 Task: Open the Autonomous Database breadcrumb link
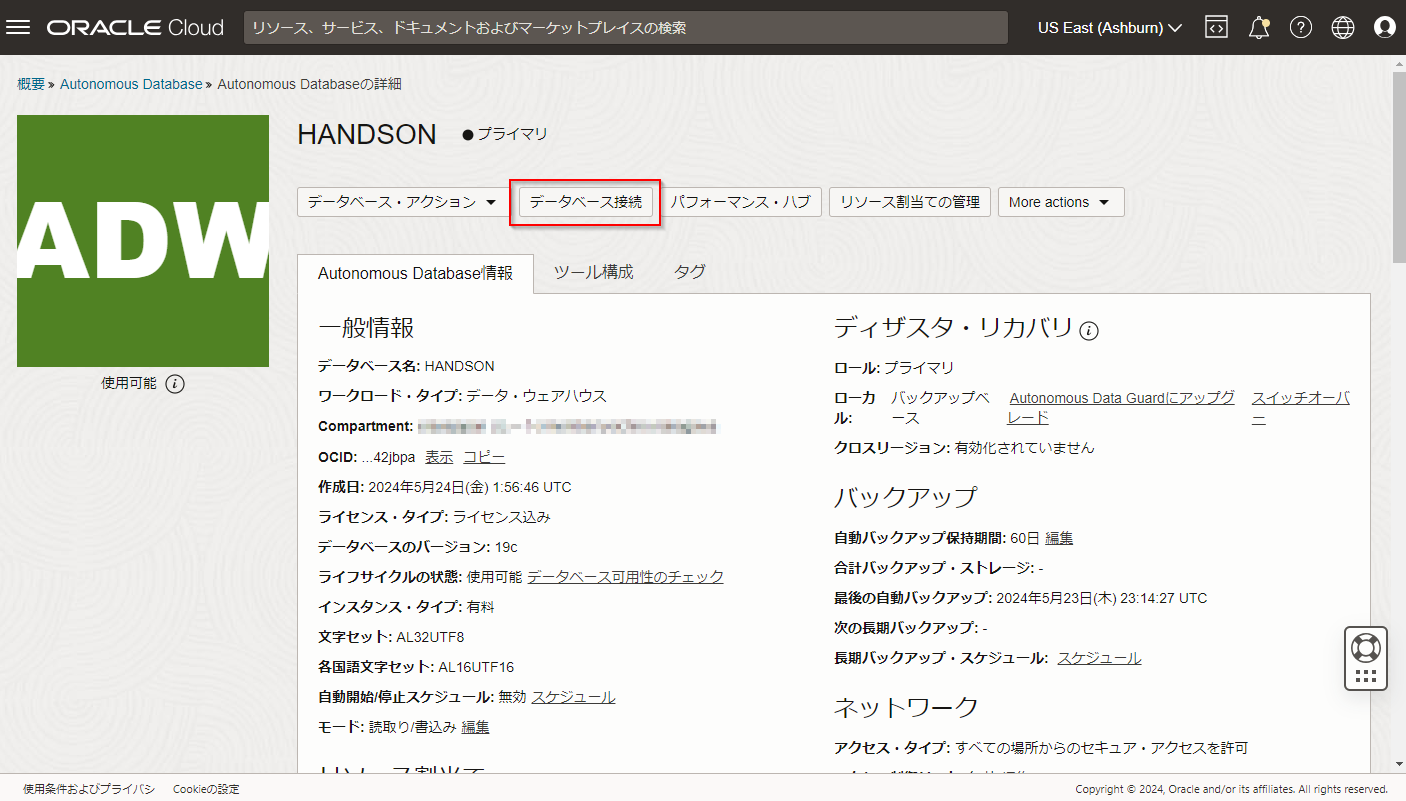click(x=131, y=84)
